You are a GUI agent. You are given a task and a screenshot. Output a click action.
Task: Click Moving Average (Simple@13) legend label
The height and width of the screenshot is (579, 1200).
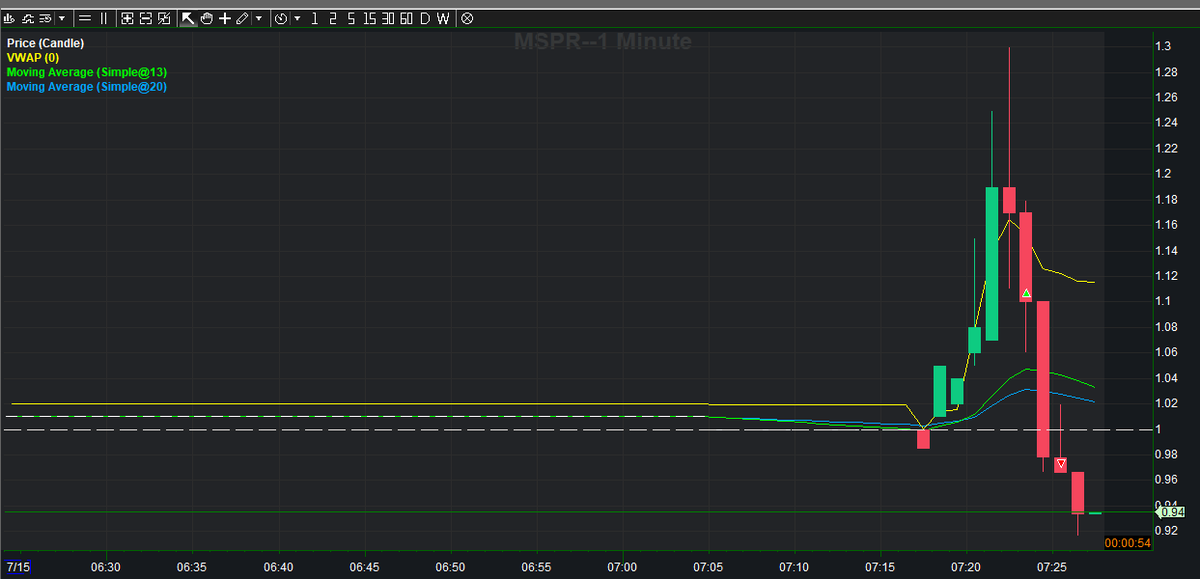[86, 72]
